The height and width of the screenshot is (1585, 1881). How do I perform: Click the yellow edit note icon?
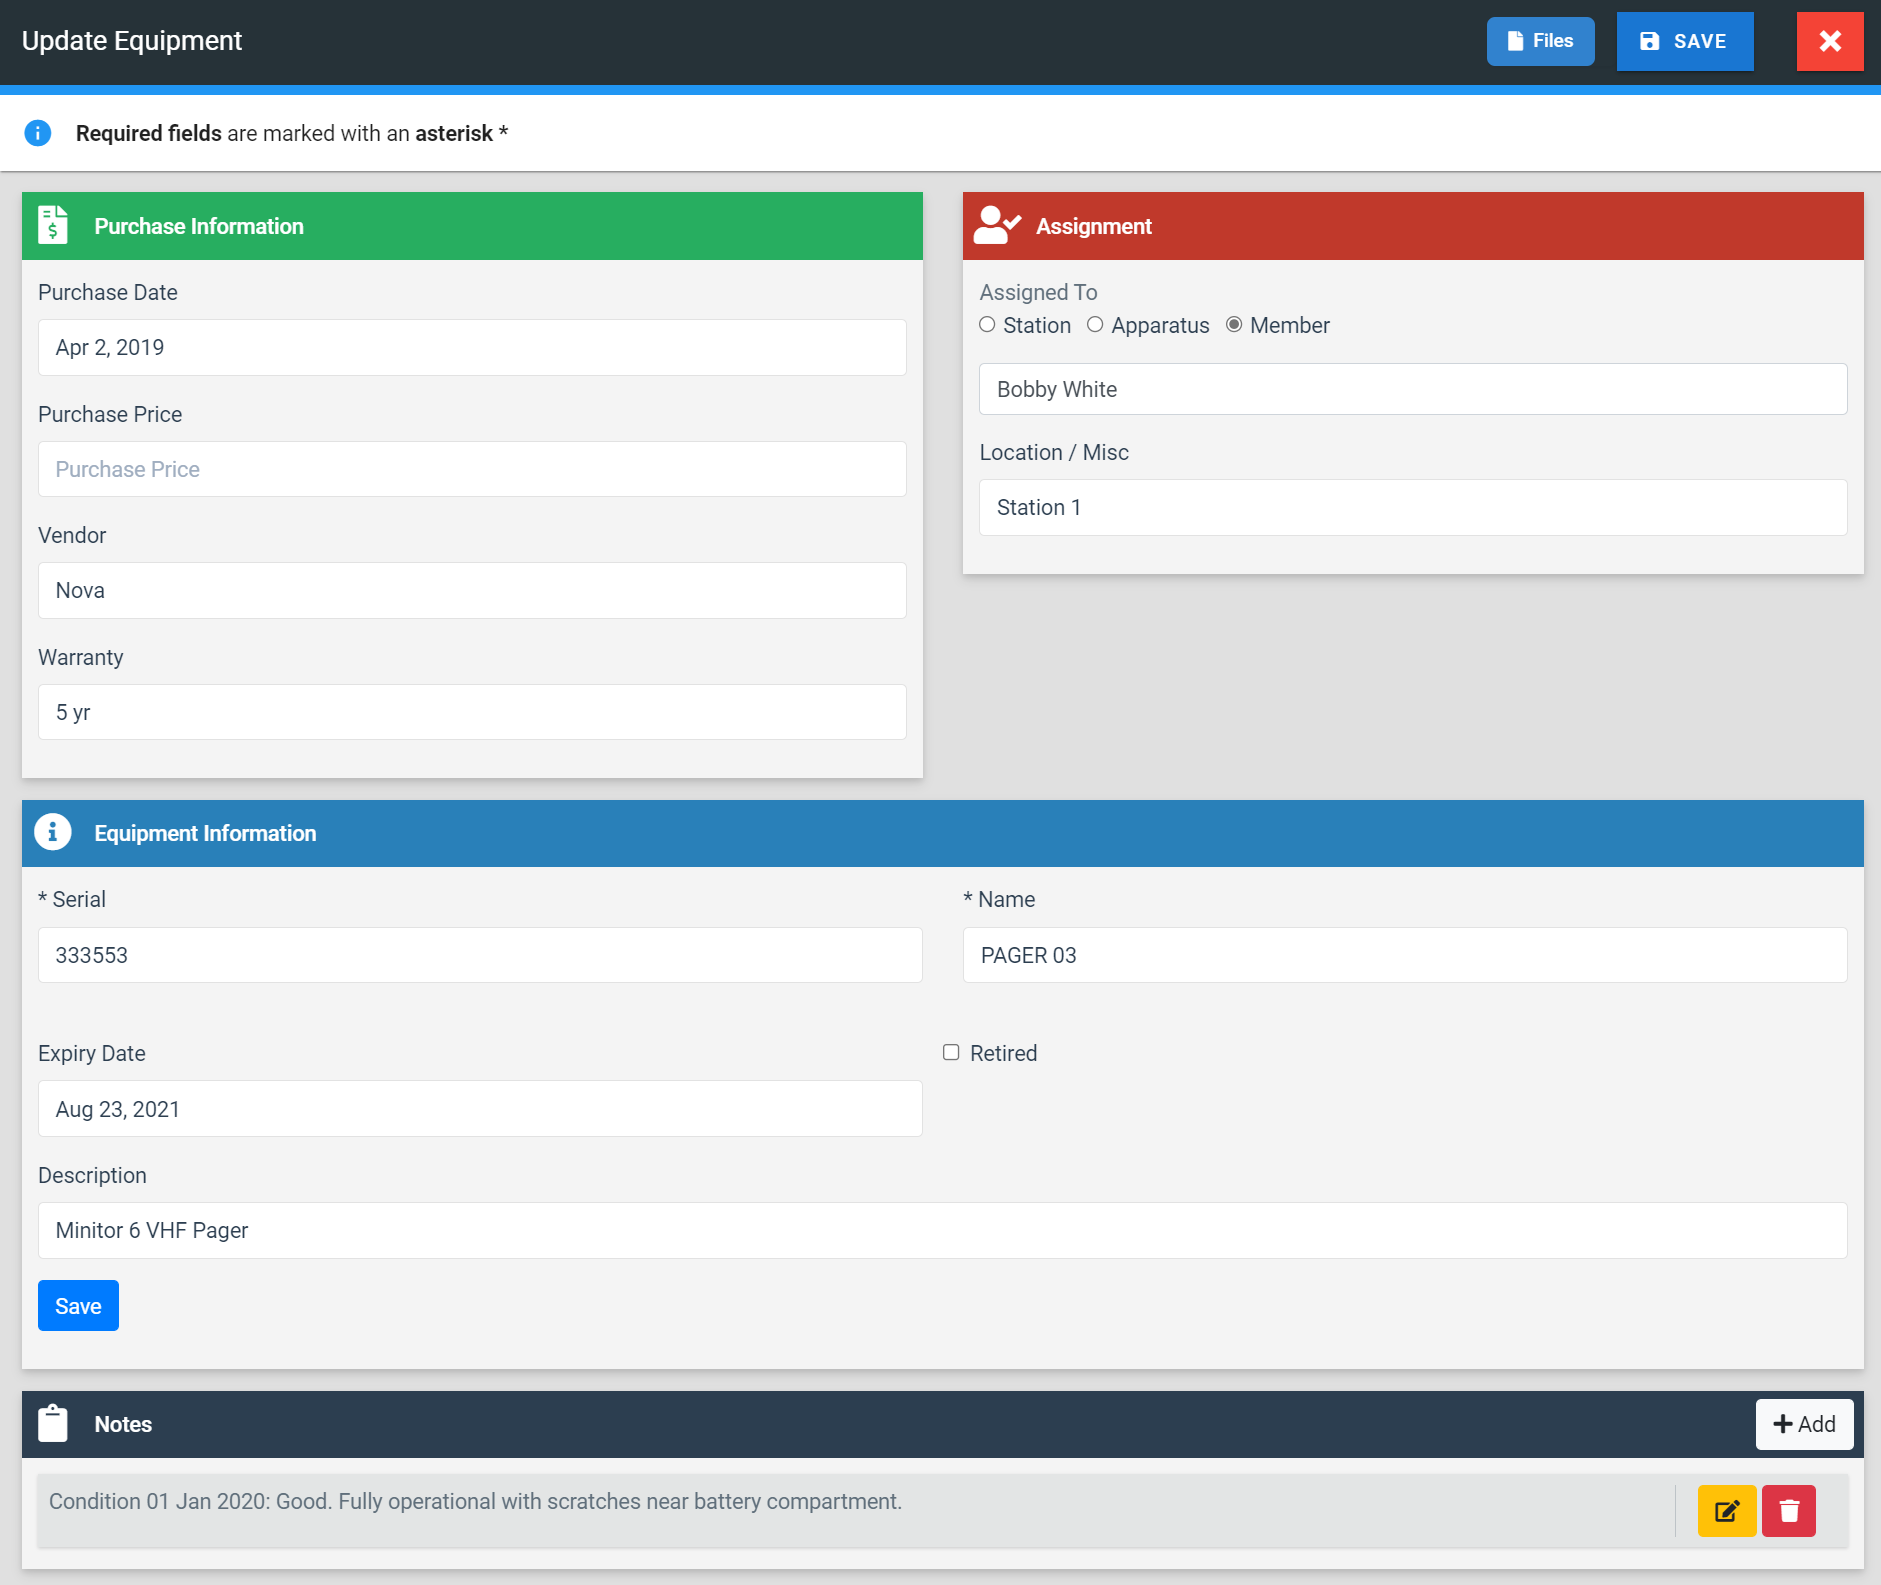(x=1726, y=1510)
